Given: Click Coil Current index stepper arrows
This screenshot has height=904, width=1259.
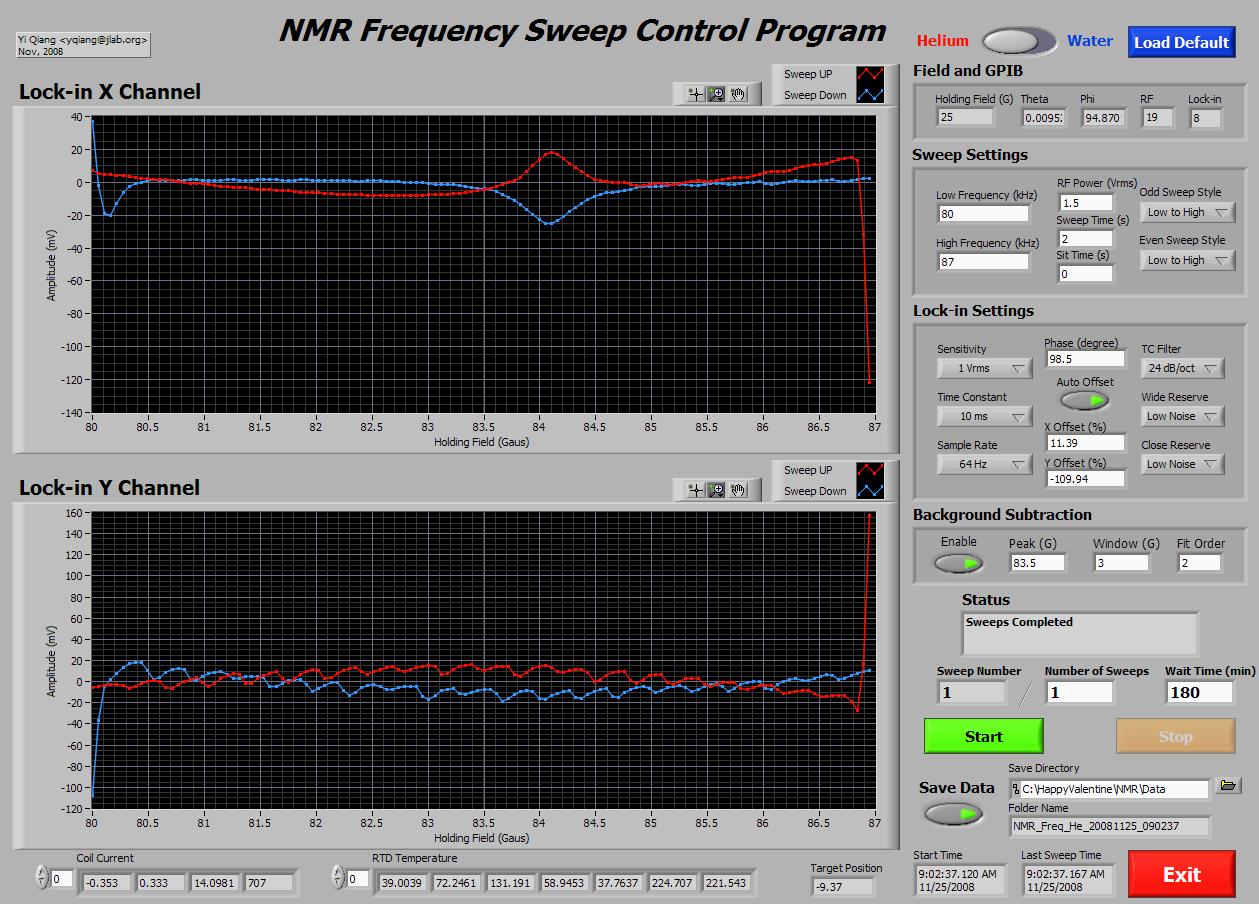Looking at the screenshot, I should coord(41,878).
